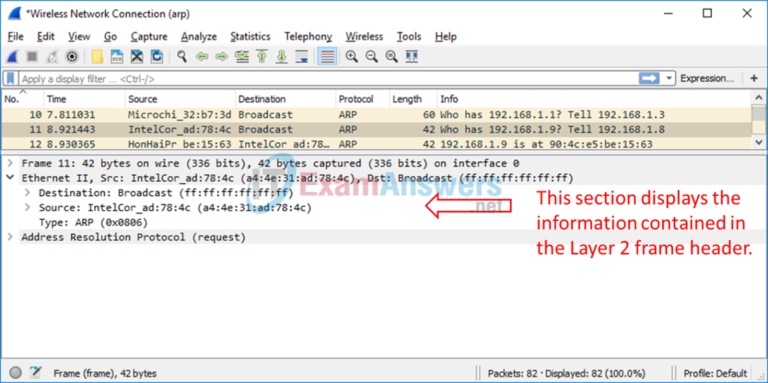
Task: Go to specified packet icon
Action: pos(242,57)
